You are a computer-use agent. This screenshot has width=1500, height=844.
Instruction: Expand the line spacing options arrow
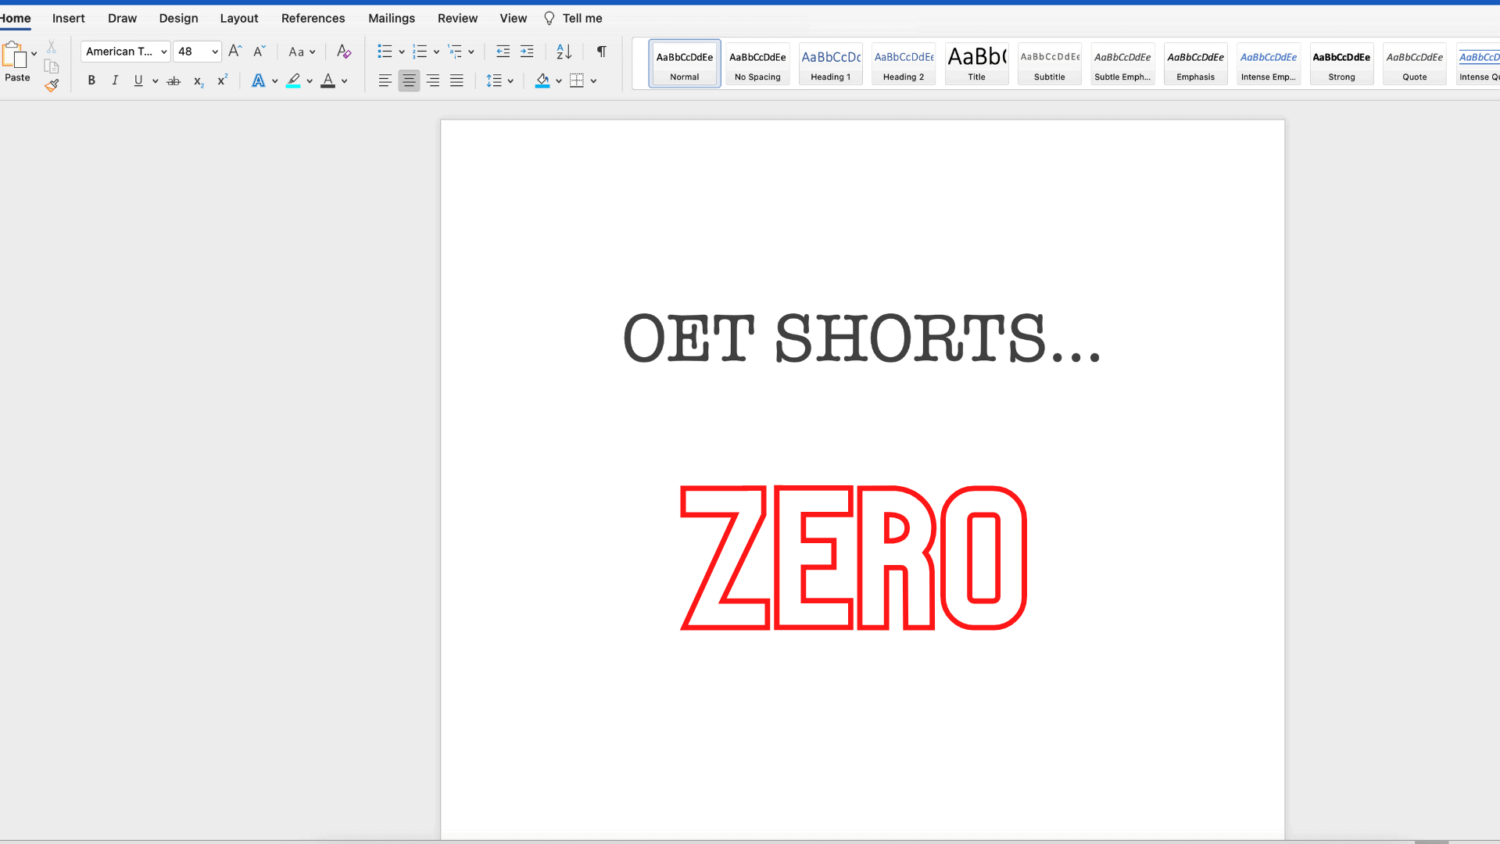tap(510, 81)
